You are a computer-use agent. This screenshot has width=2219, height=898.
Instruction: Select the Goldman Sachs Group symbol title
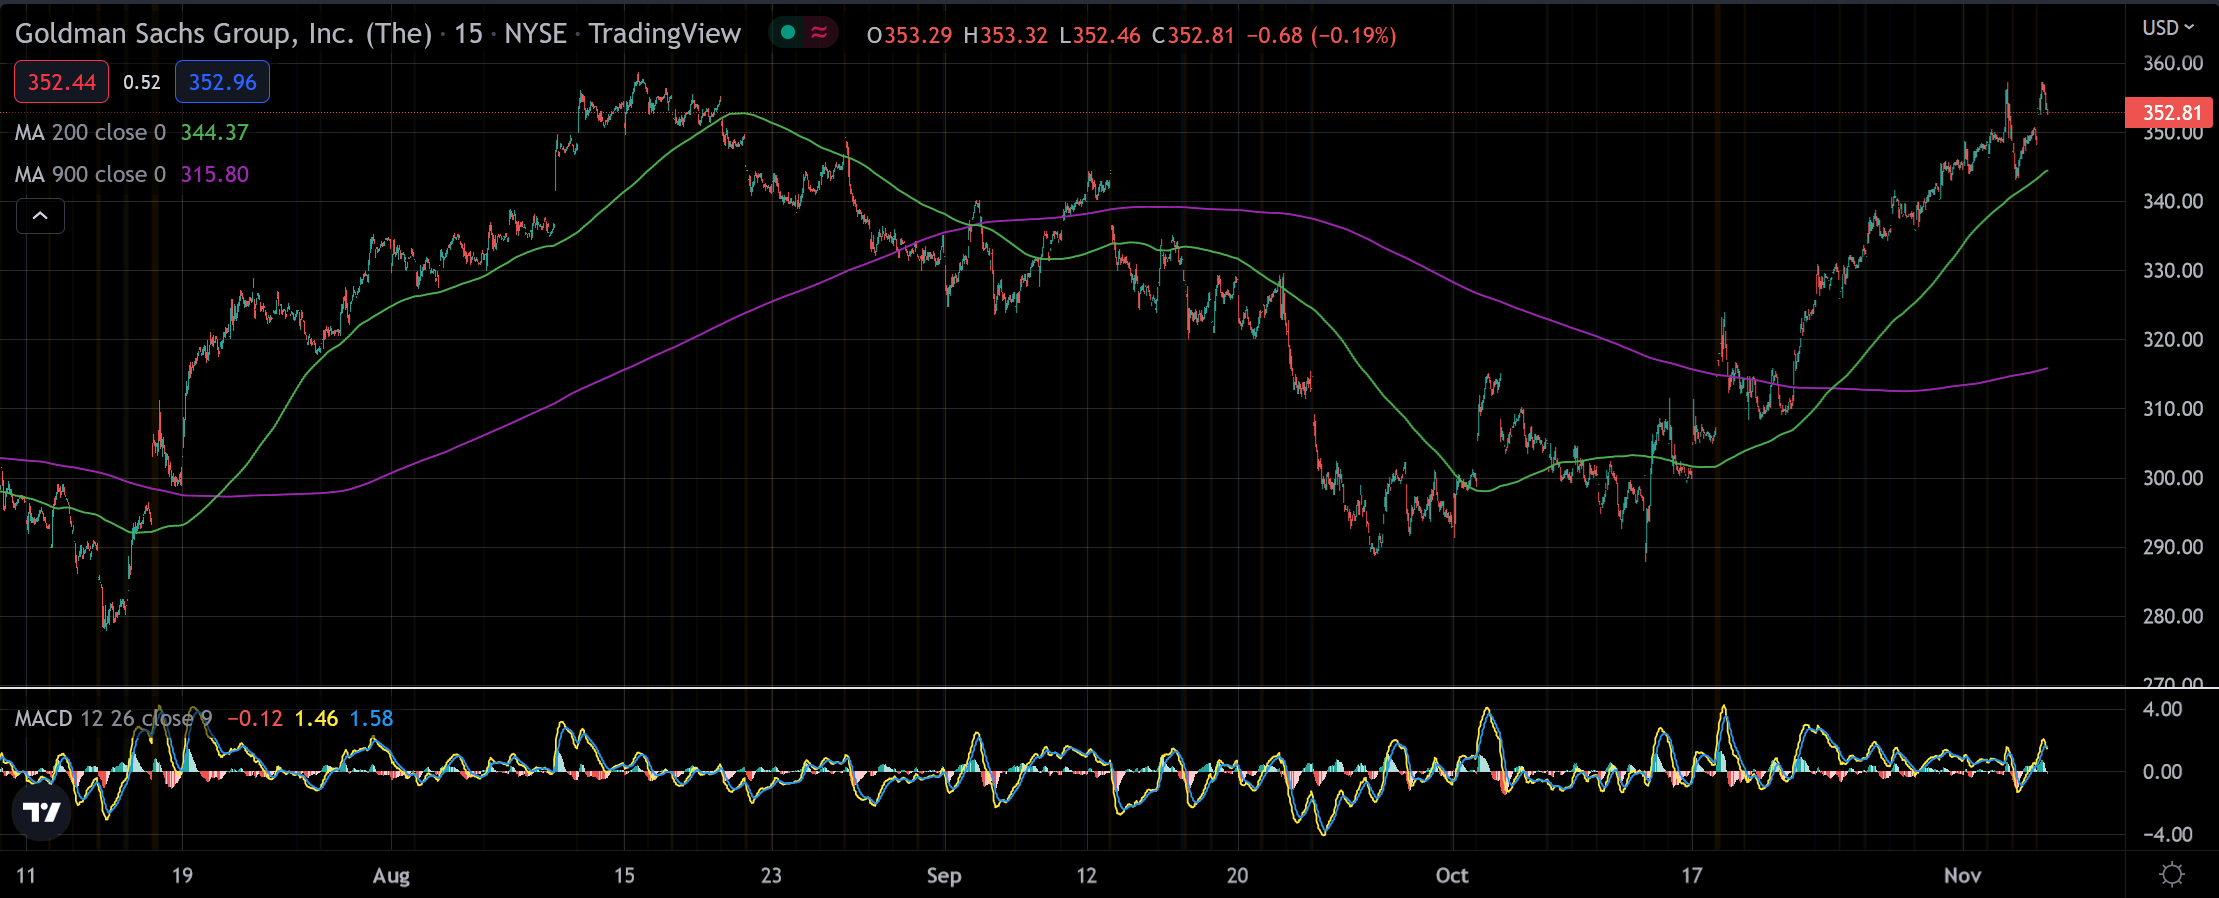pos(224,34)
